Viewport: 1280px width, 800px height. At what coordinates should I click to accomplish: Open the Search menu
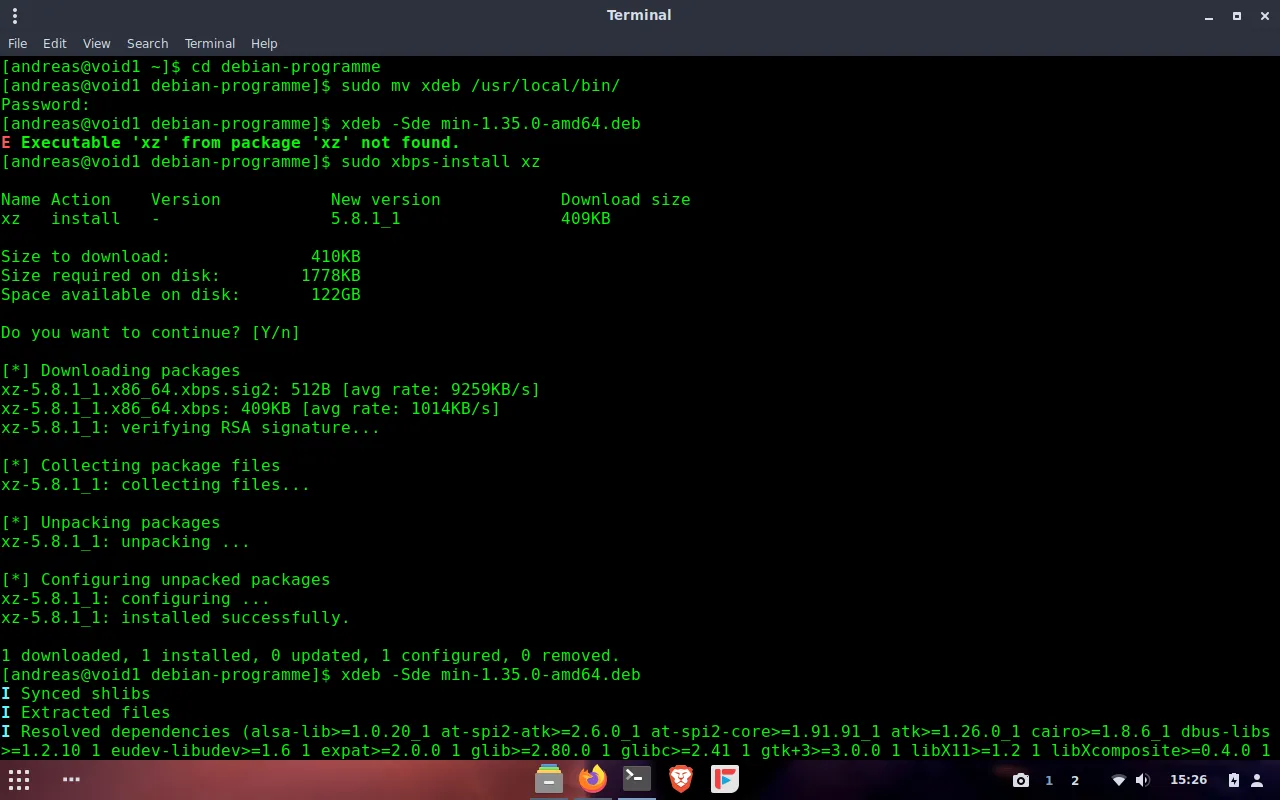click(x=147, y=43)
